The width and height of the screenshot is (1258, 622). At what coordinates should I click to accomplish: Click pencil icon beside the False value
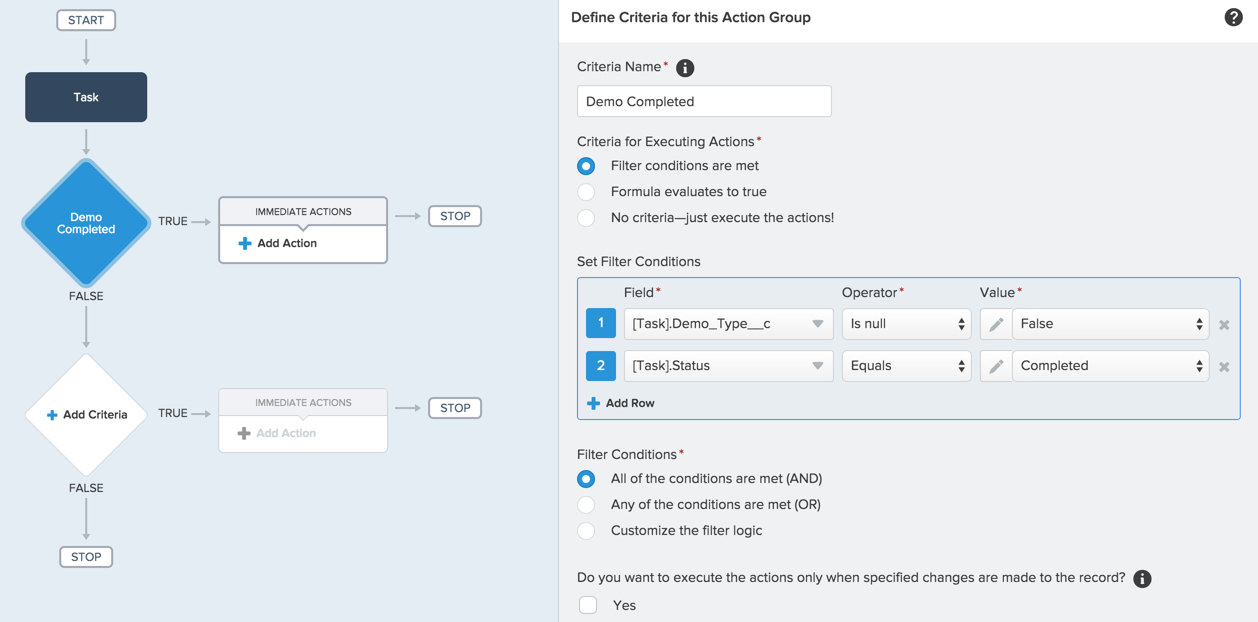[x=995, y=324]
